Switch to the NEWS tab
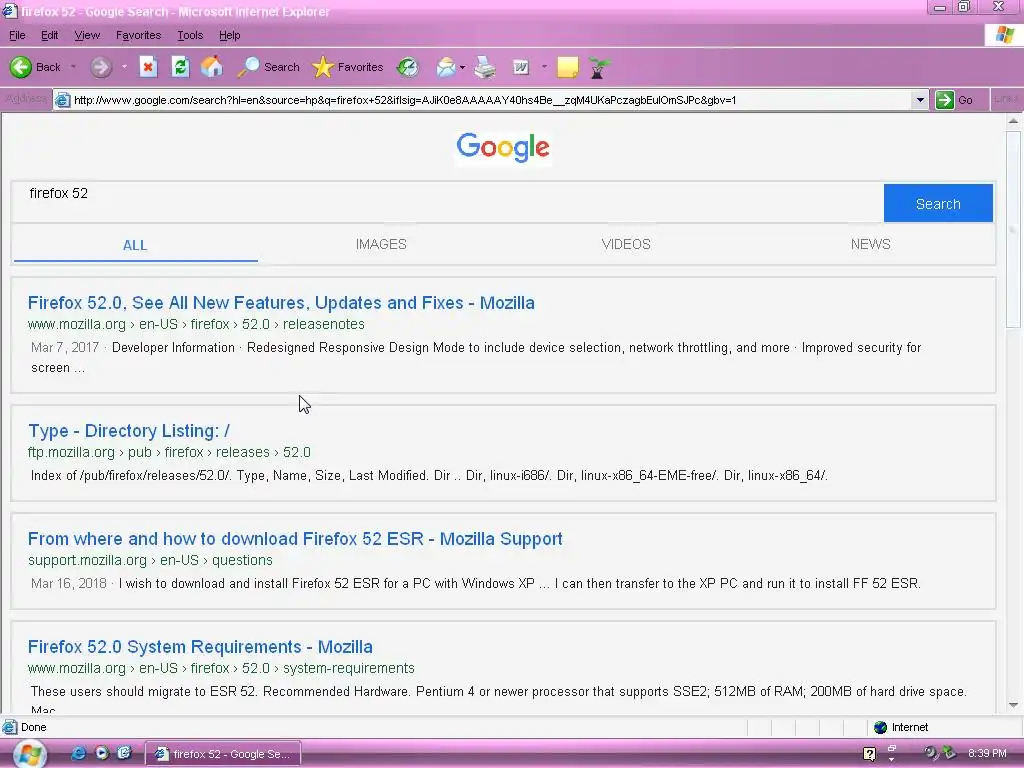Screen dimensions: 1024x768 point(870,244)
